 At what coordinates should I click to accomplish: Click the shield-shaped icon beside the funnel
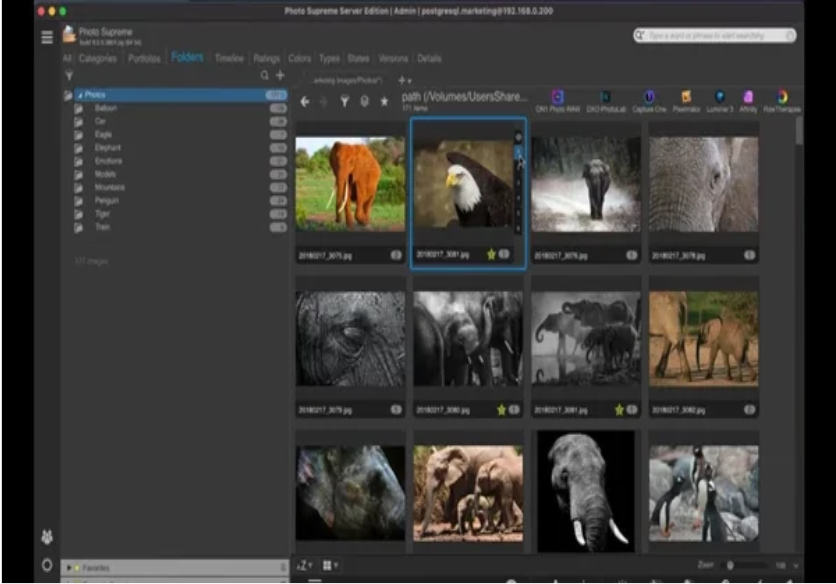(x=365, y=101)
